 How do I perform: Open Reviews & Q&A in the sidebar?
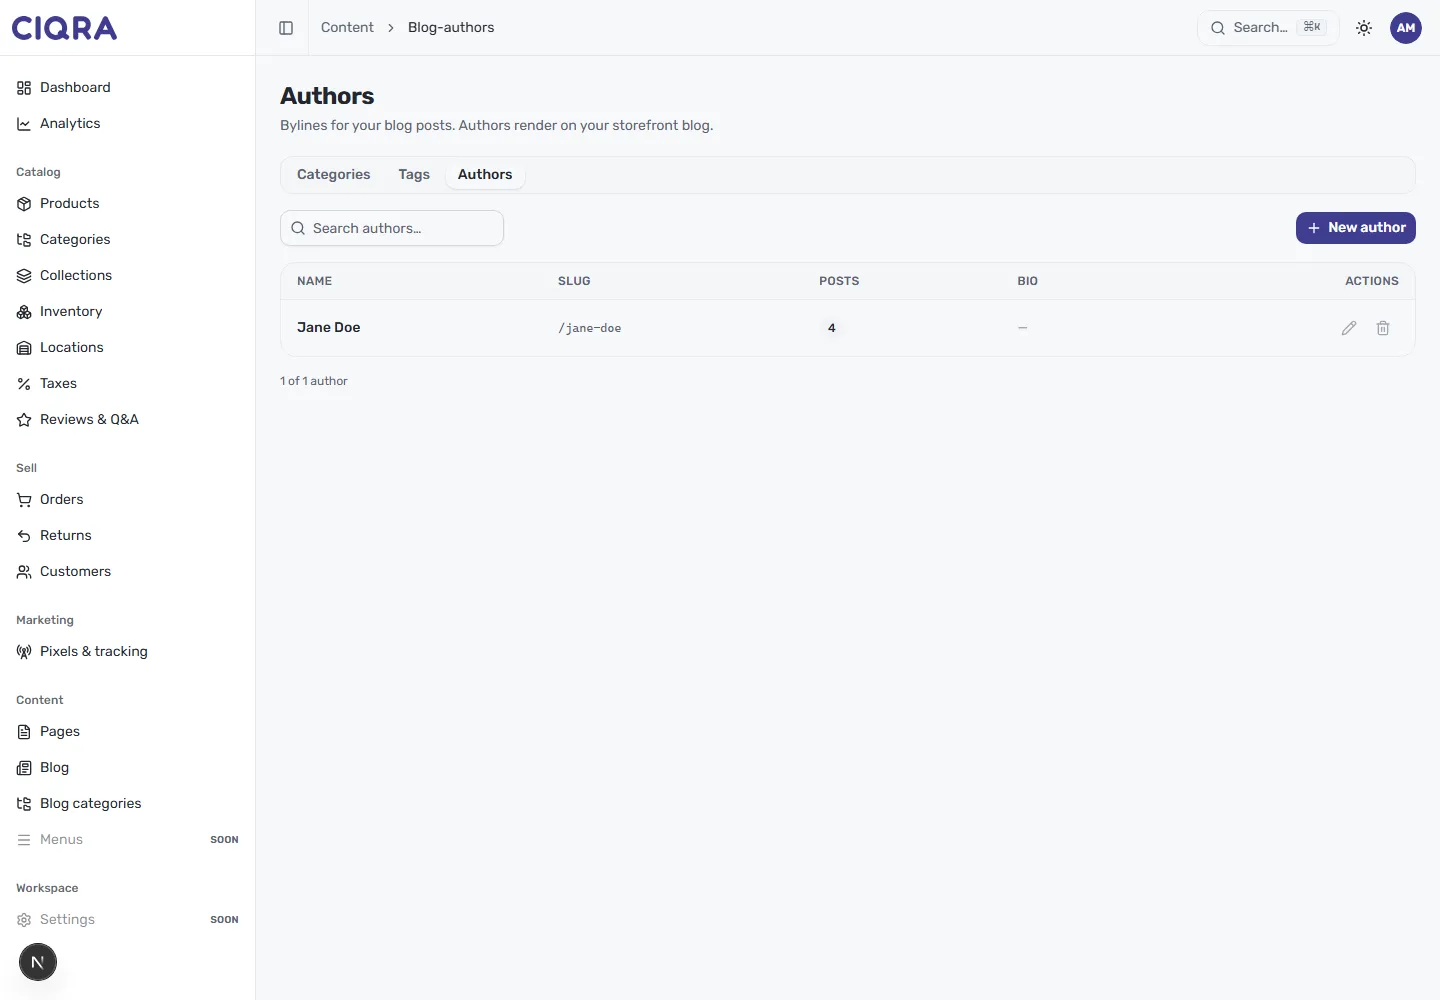pyautogui.click(x=128, y=420)
